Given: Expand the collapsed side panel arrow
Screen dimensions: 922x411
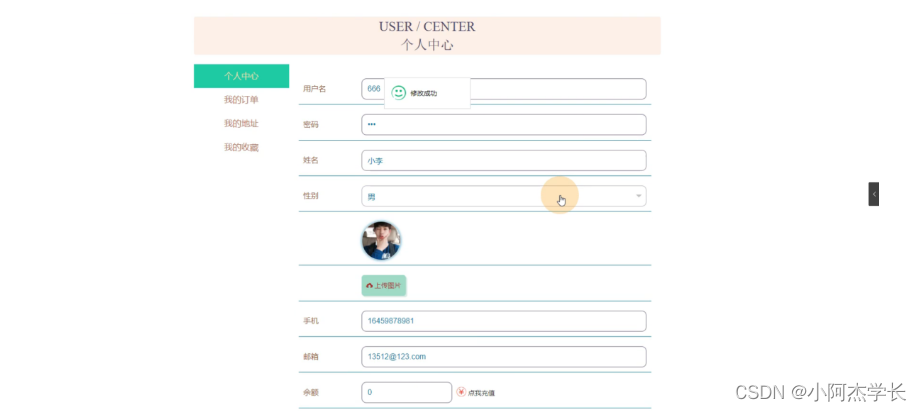Looking at the screenshot, I should (x=873, y=194).
